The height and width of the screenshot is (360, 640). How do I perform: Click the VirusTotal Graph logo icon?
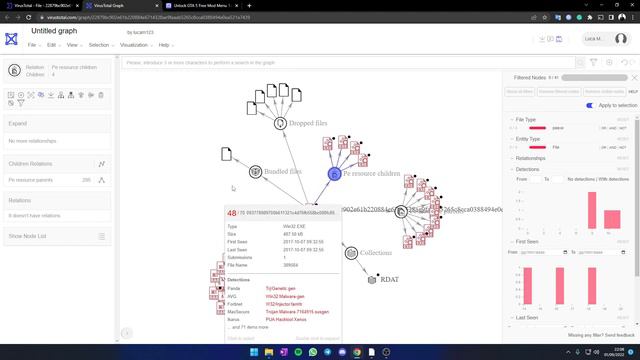(11, 39)
